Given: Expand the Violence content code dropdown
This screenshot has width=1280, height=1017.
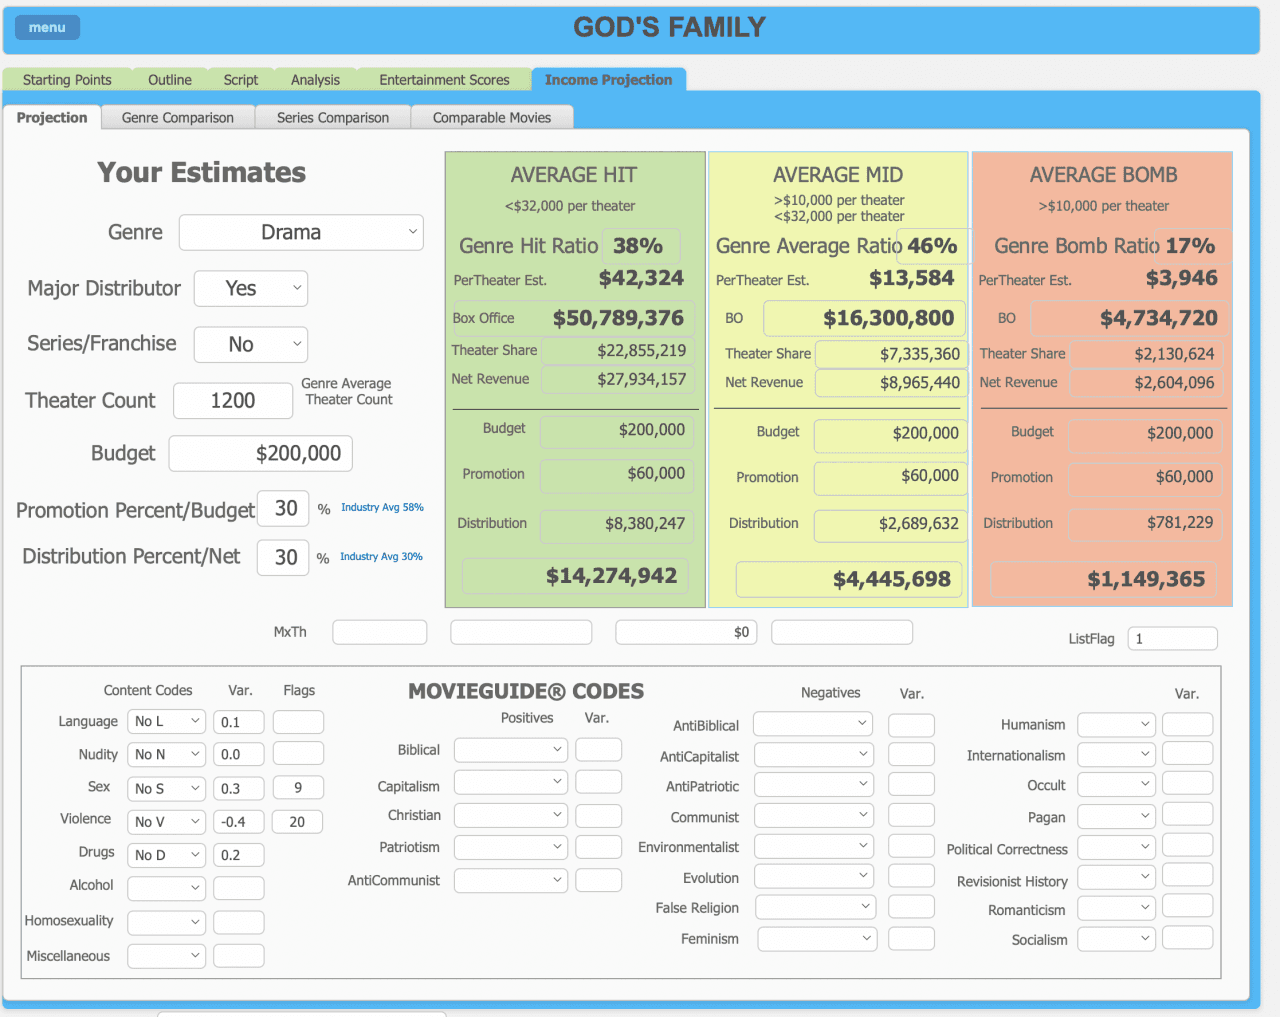Looking at the screenshot, I should [x=167, y=822].
